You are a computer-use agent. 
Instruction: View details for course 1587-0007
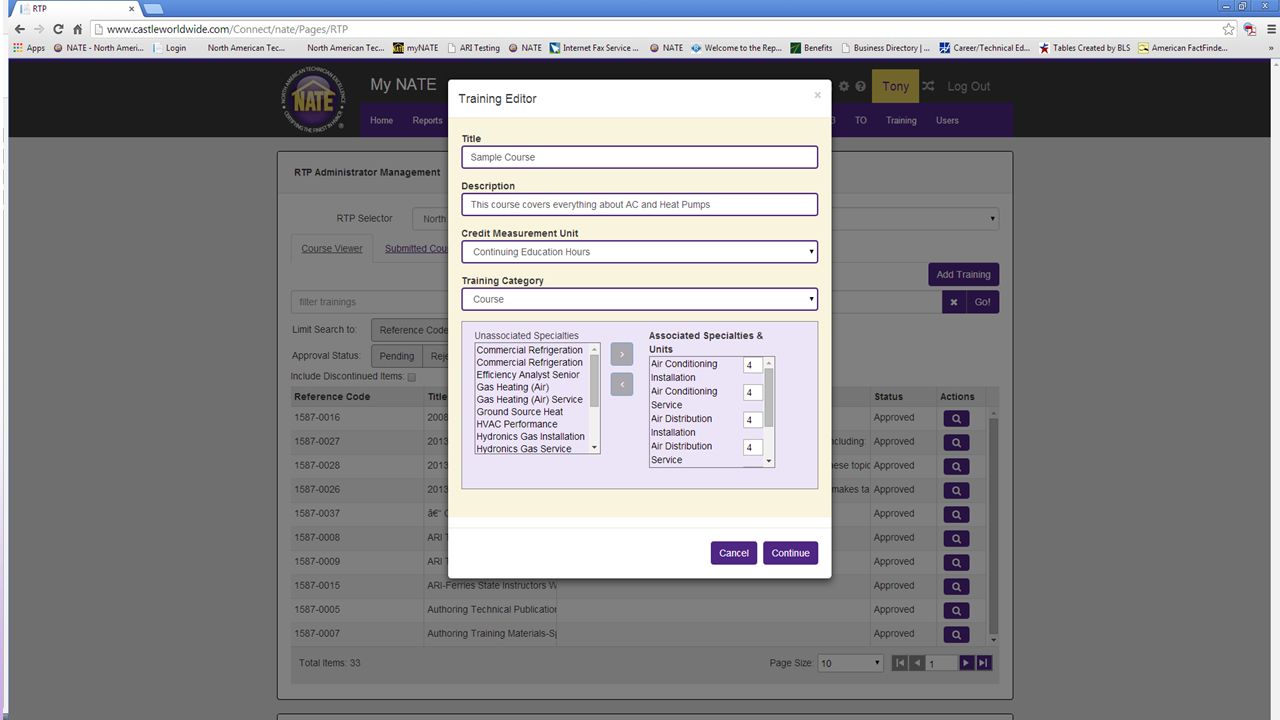[956, 634]
